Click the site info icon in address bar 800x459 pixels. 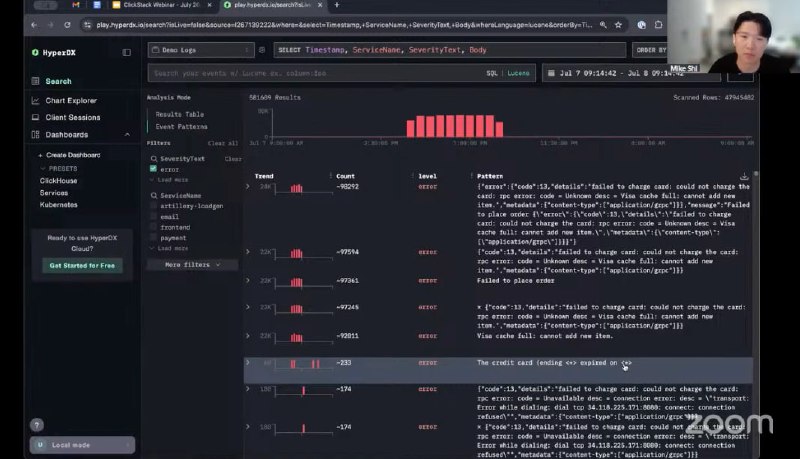pyautogui.click(x=87, y=24)
